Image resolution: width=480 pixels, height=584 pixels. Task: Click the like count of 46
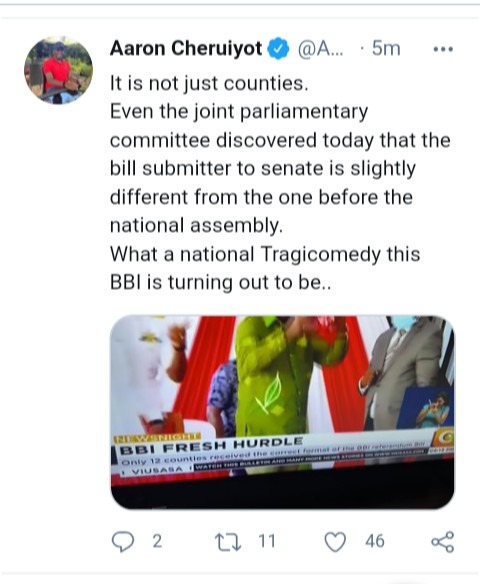click(x=375, y=541)
